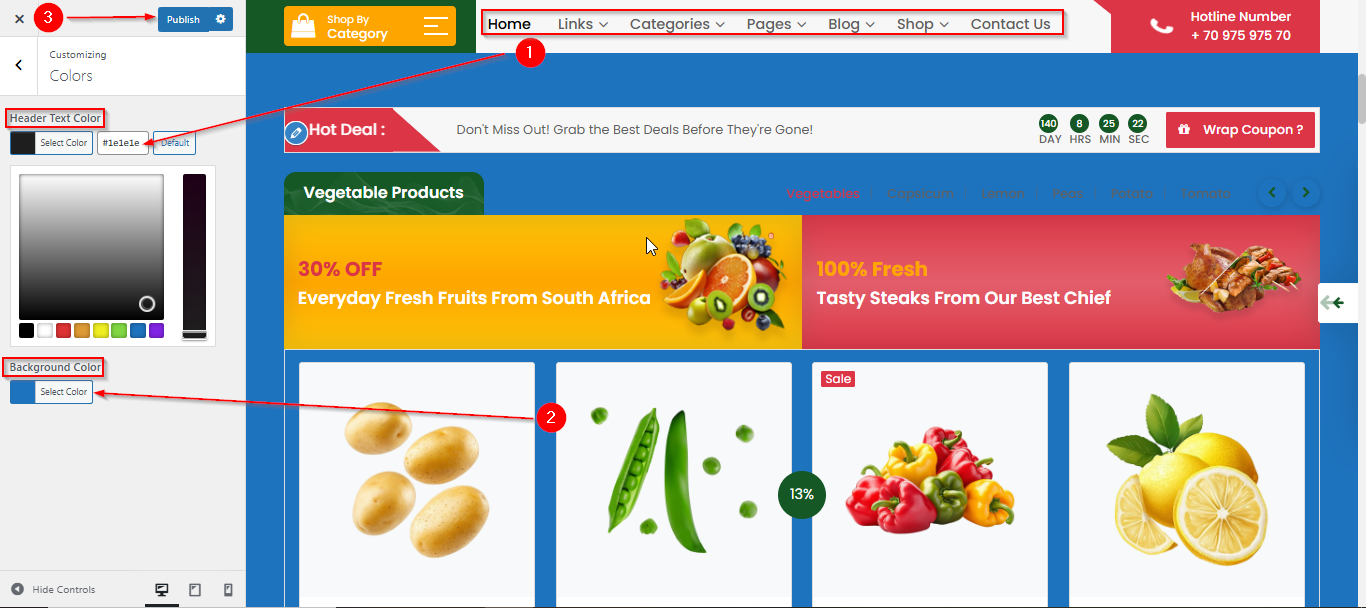Switch to tablet preview device icon
This screenshot has height=608, width=1366.
point(195,590)
